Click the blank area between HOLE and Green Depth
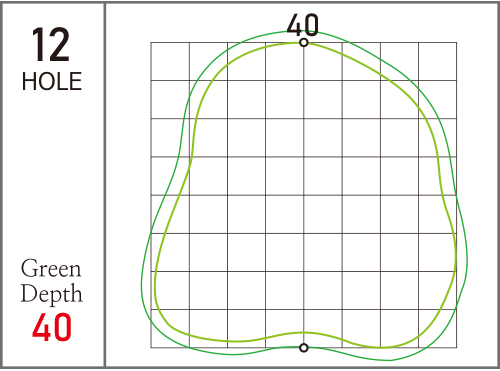 coord(52,173)
